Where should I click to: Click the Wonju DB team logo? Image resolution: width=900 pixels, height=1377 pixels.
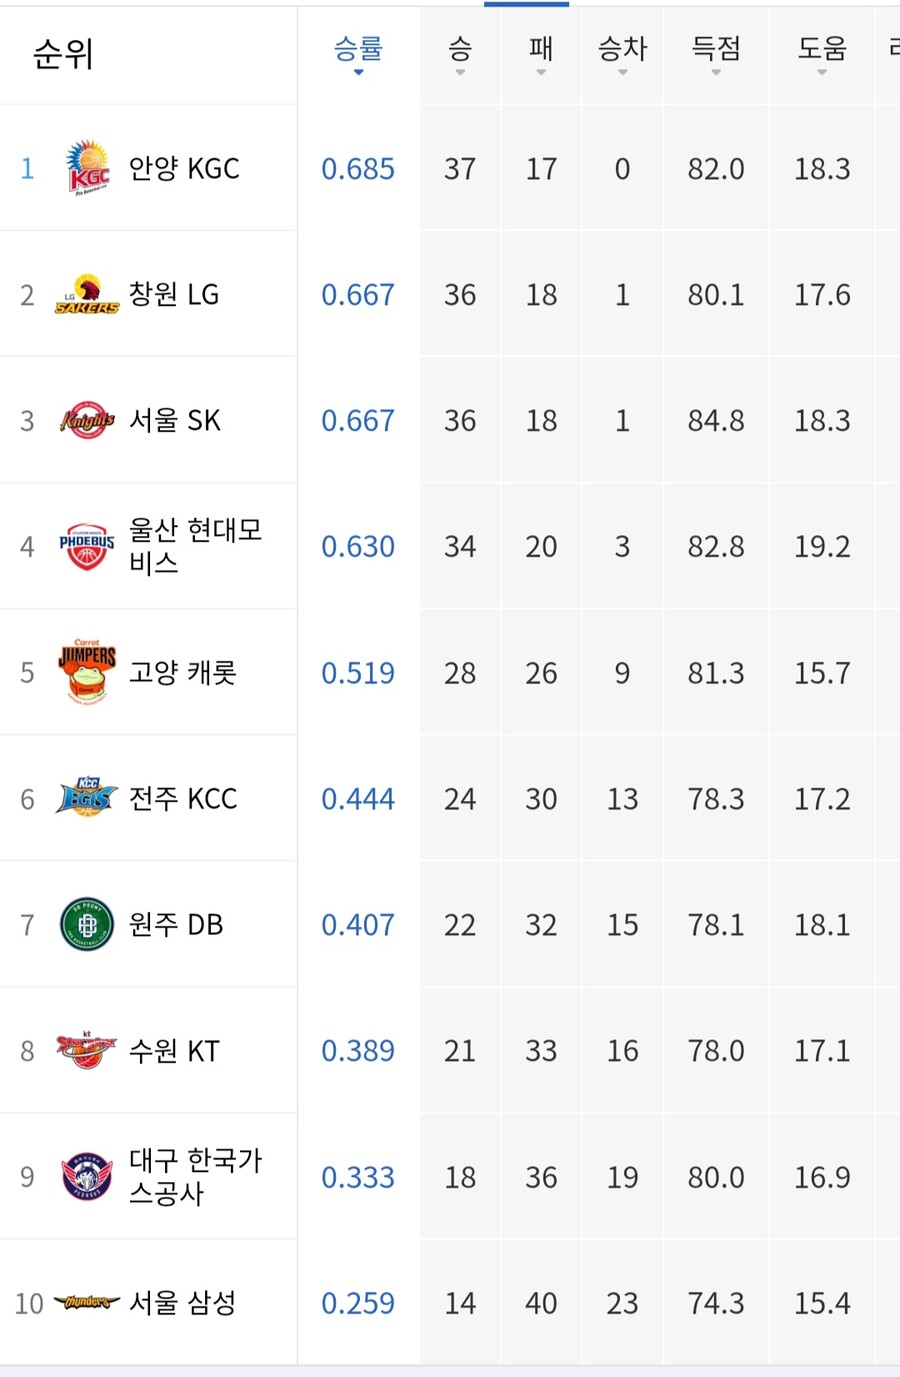[x=86, y=924]
